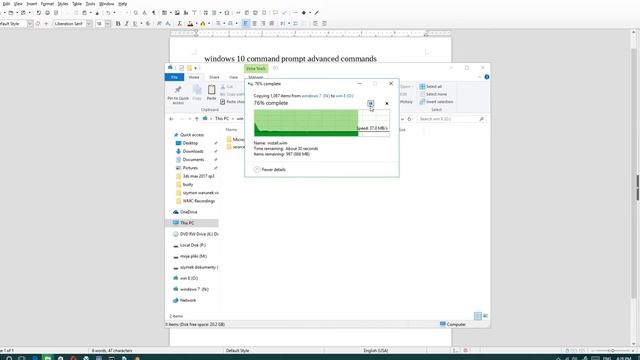Image resolution: width=640 pixels, height=360 pixels.
Task: Open Explorer help icon
Action: (487, 77)
